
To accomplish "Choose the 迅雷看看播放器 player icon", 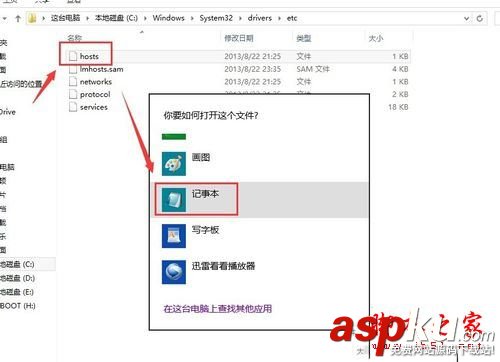I will (174, 272).
